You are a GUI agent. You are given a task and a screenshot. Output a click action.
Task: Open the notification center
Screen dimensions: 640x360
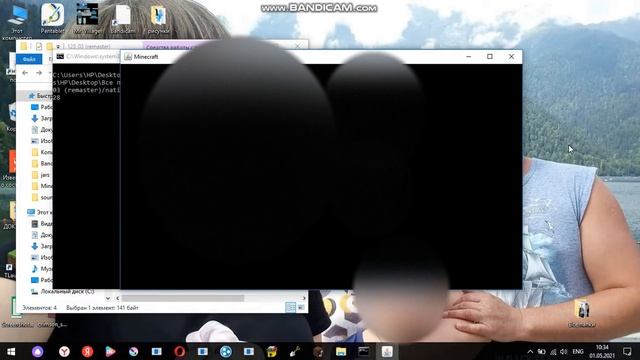[627, 351]
